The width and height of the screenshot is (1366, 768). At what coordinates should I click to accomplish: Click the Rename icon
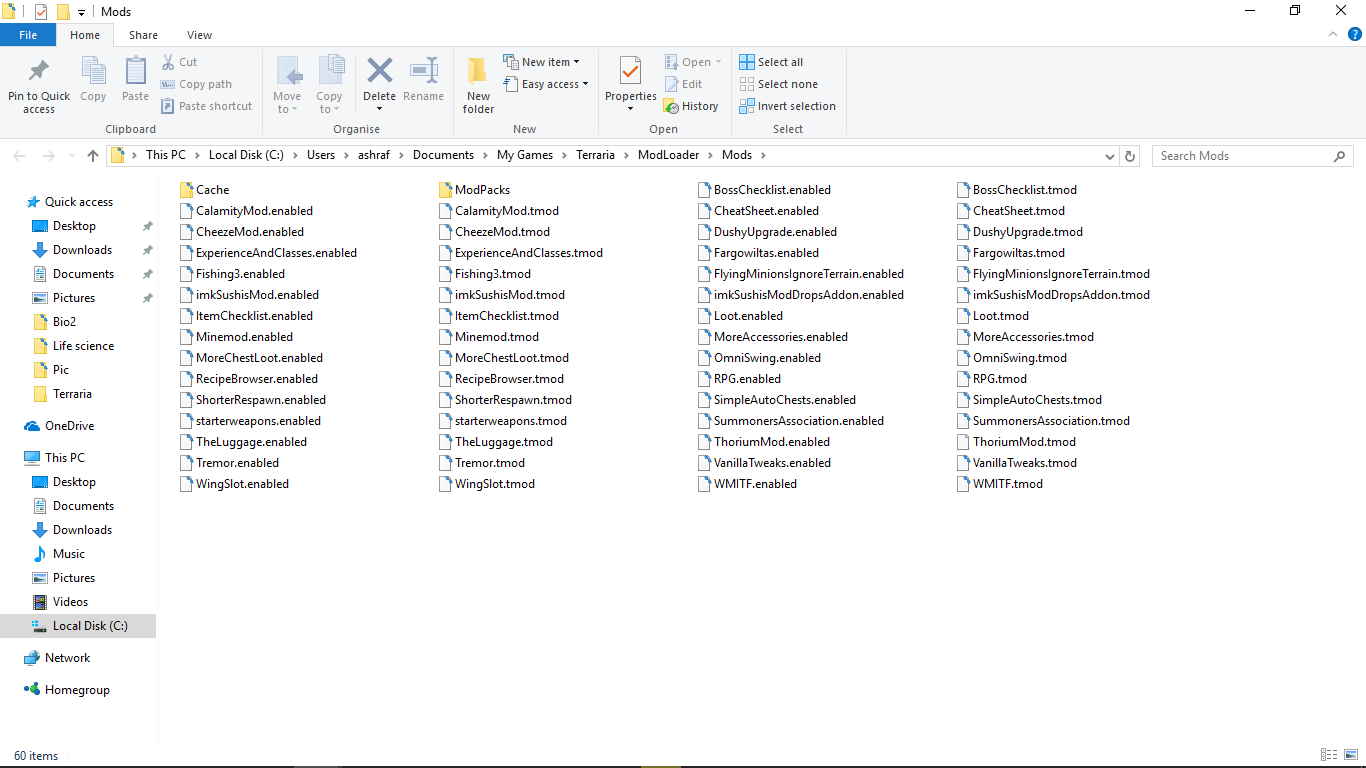tap(423, 70)
